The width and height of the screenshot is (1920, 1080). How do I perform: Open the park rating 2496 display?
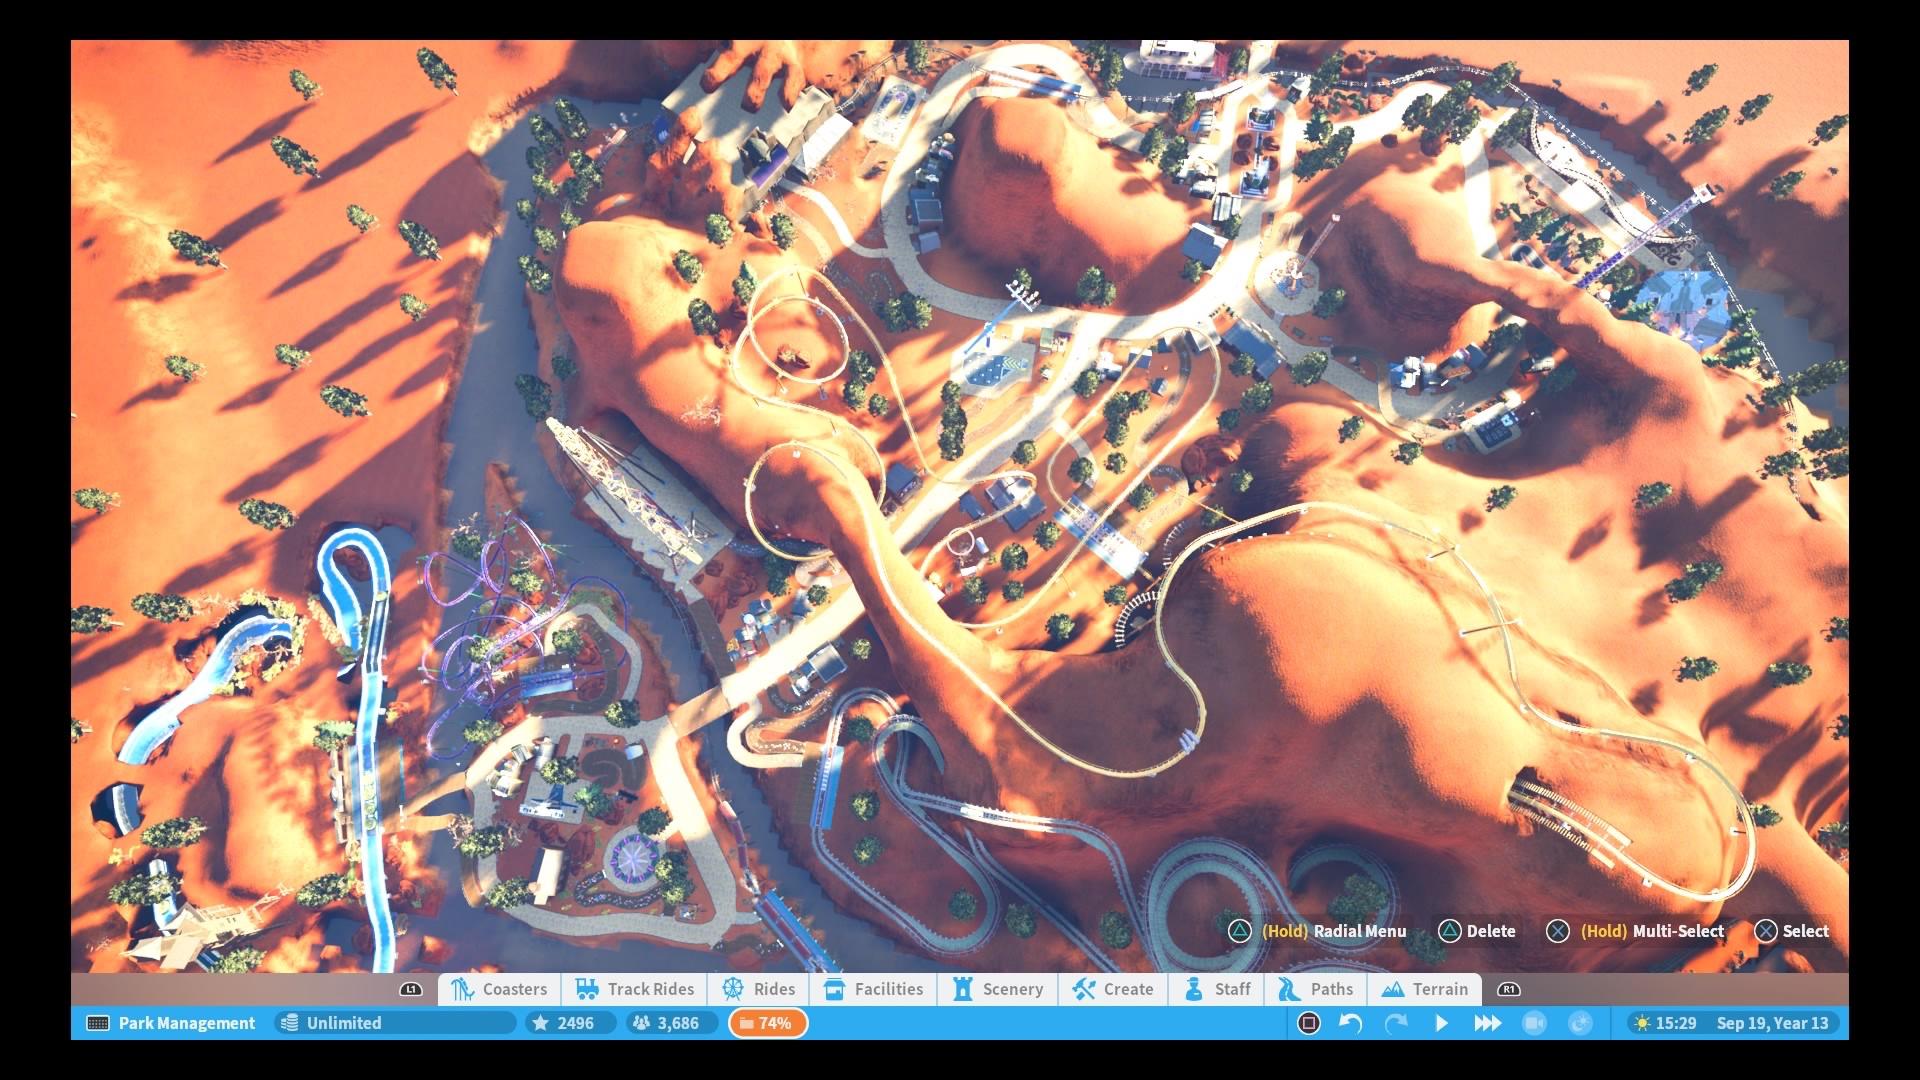571,1023
